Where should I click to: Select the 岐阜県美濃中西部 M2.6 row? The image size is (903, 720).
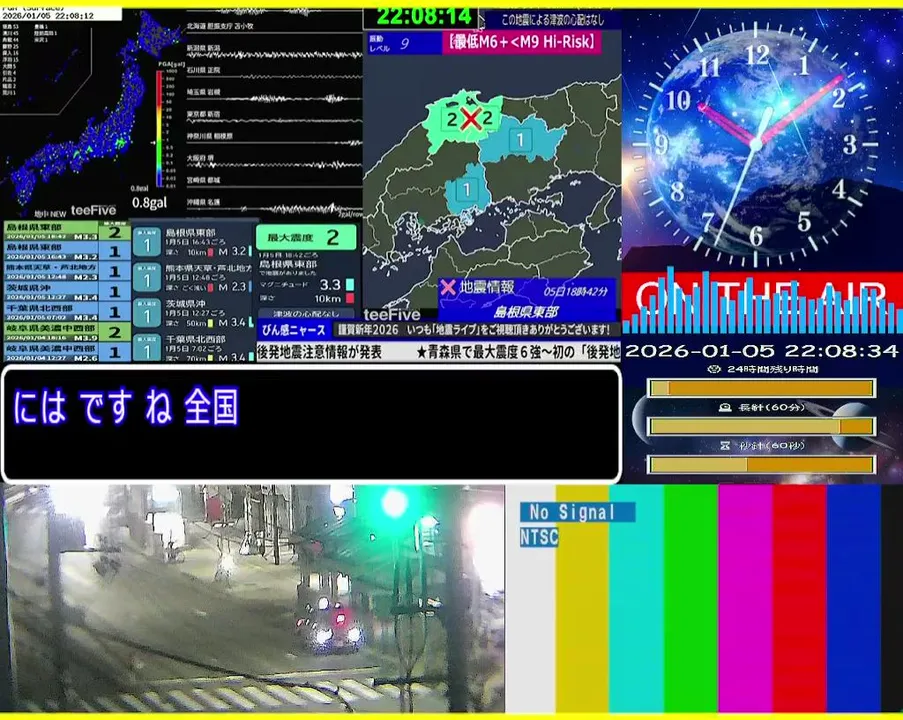(x=67, y=352)
